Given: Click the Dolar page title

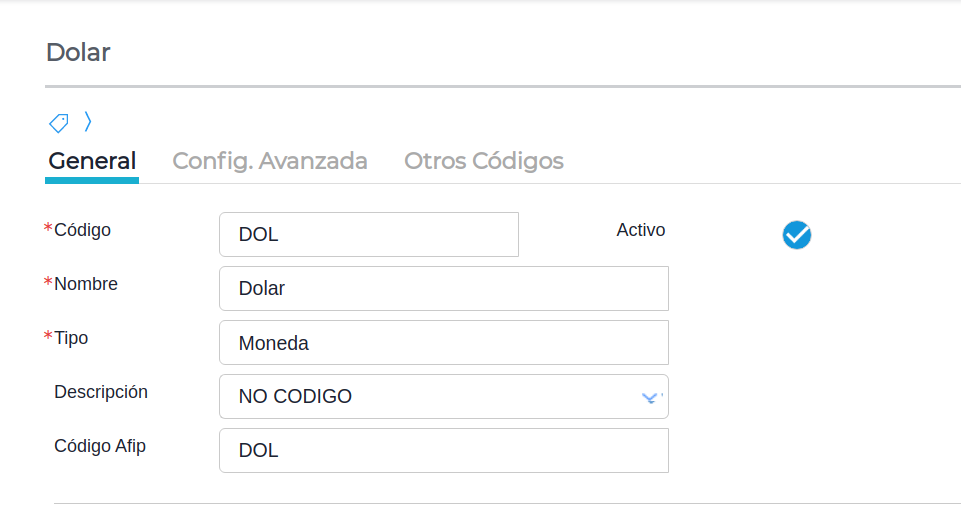Looking at the screenshot, I should (78, 52).
